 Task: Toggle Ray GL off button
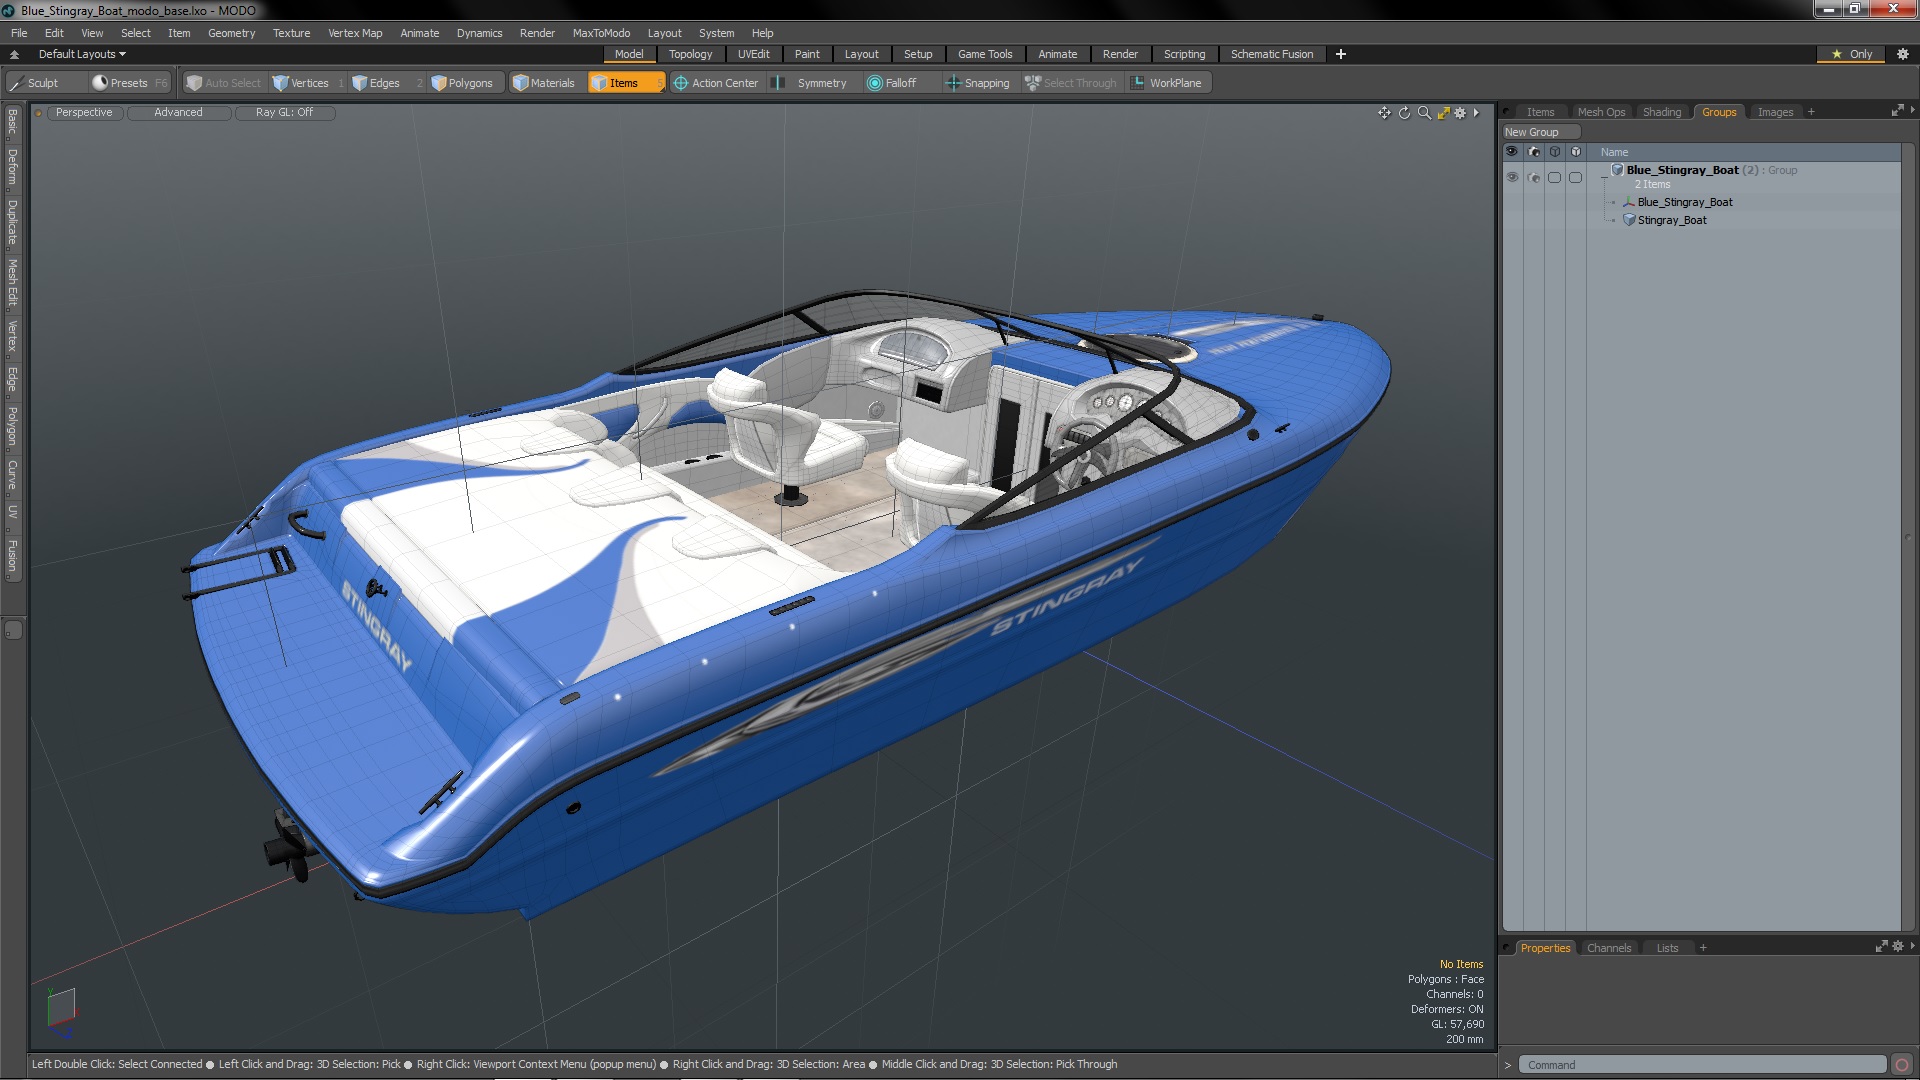(284, 112)
